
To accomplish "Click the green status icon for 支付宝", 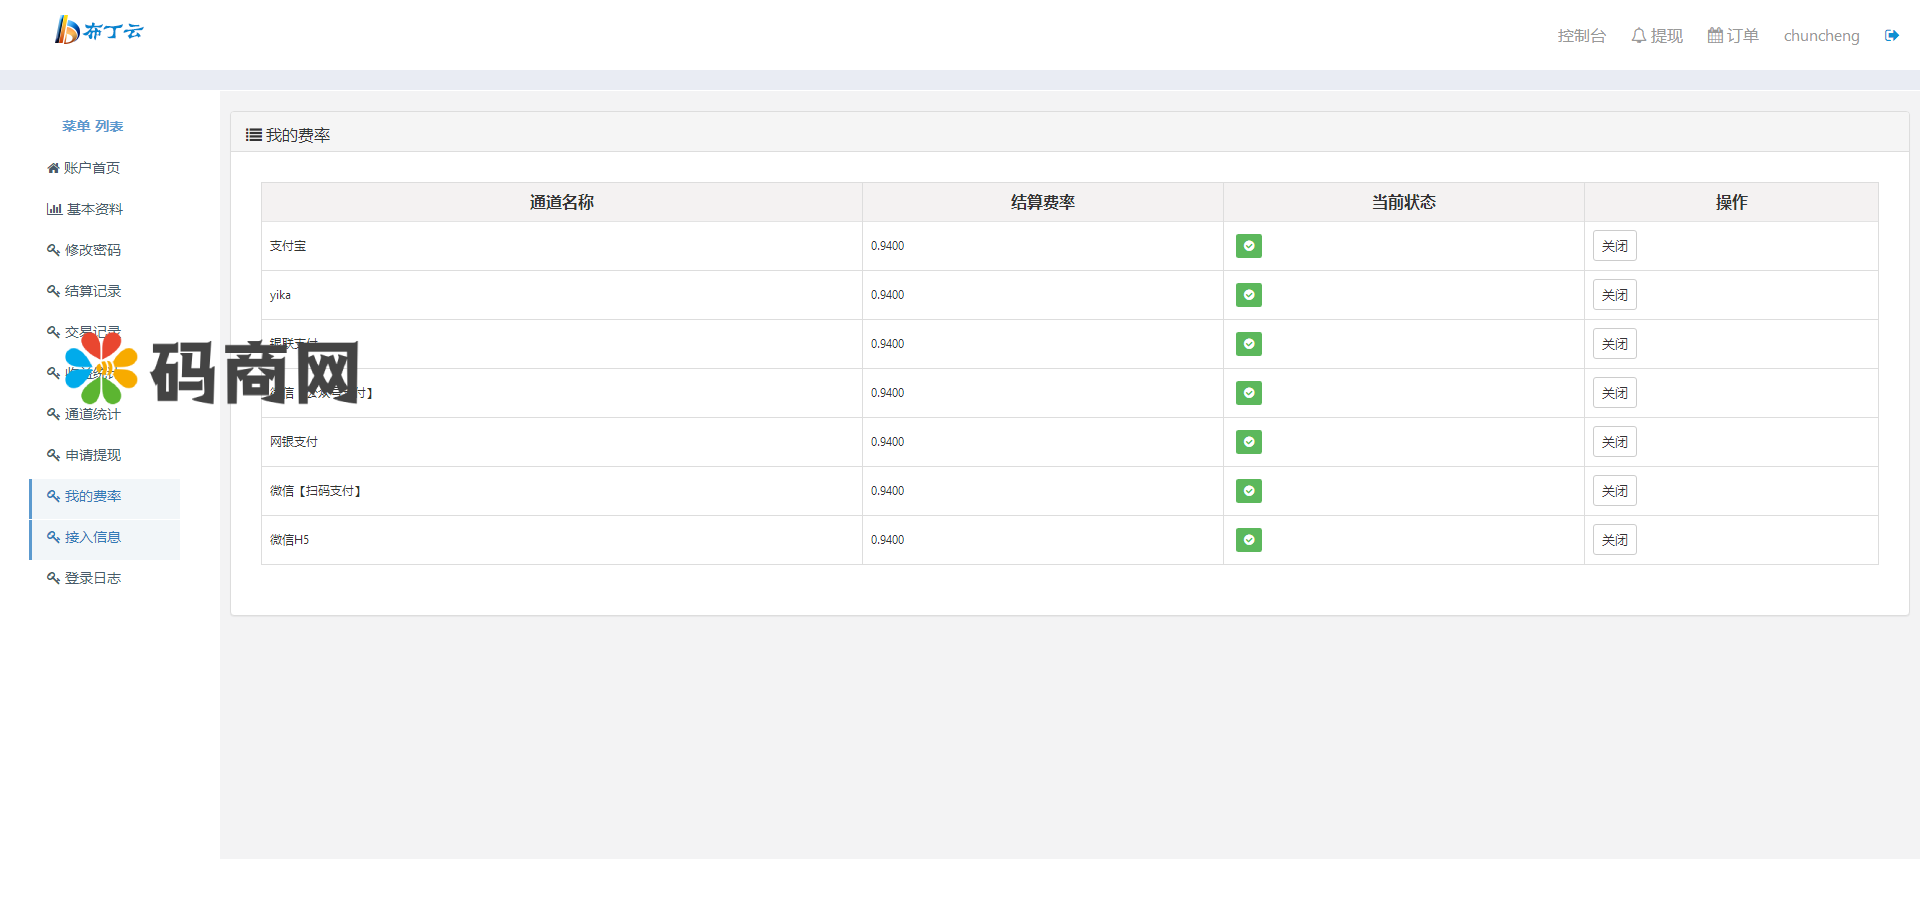I will [x=1248, y=246].
